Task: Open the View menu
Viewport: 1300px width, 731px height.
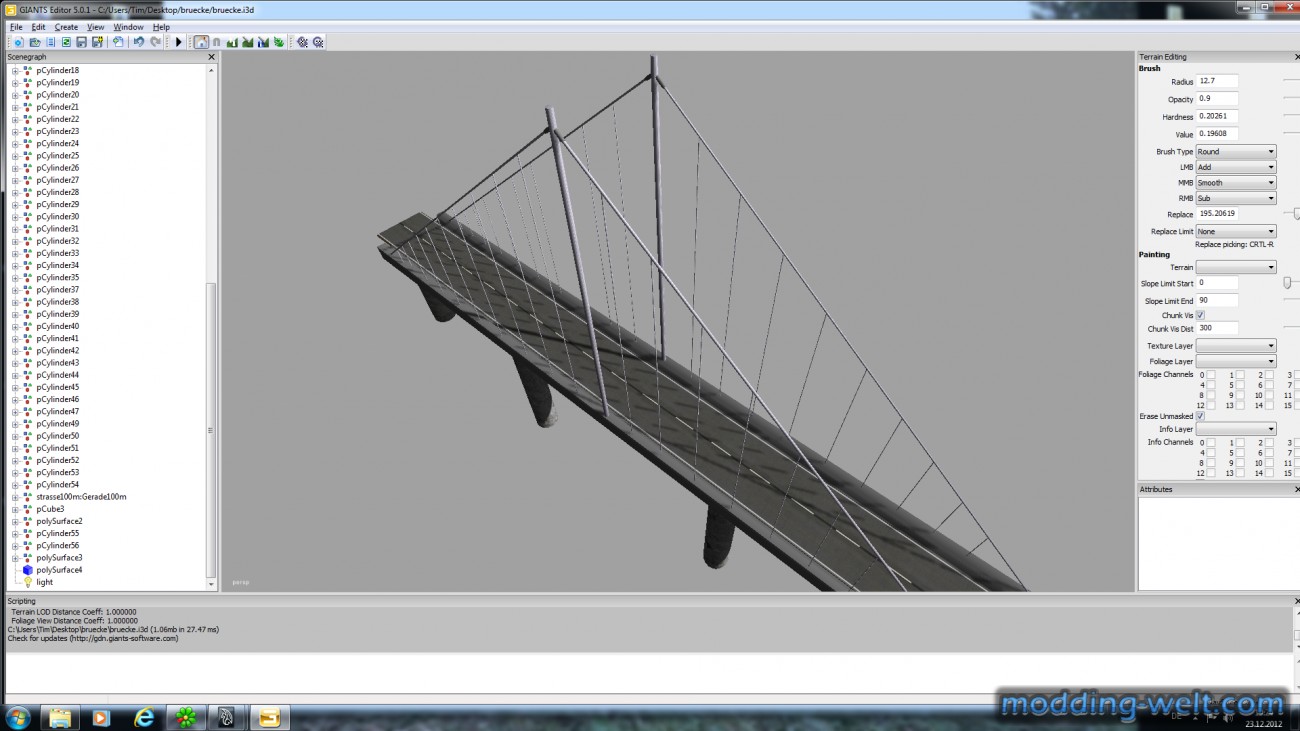Action: point(95,27)
